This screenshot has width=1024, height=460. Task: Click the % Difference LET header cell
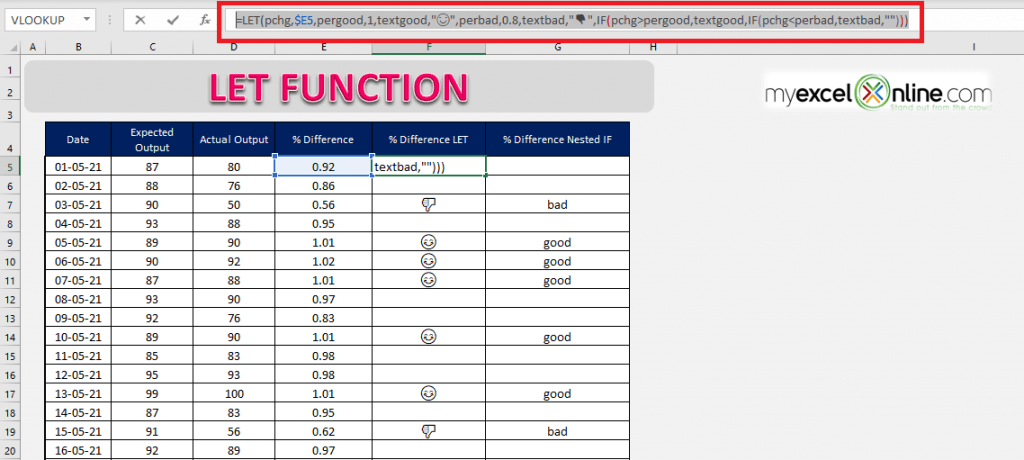click(428, 140)
